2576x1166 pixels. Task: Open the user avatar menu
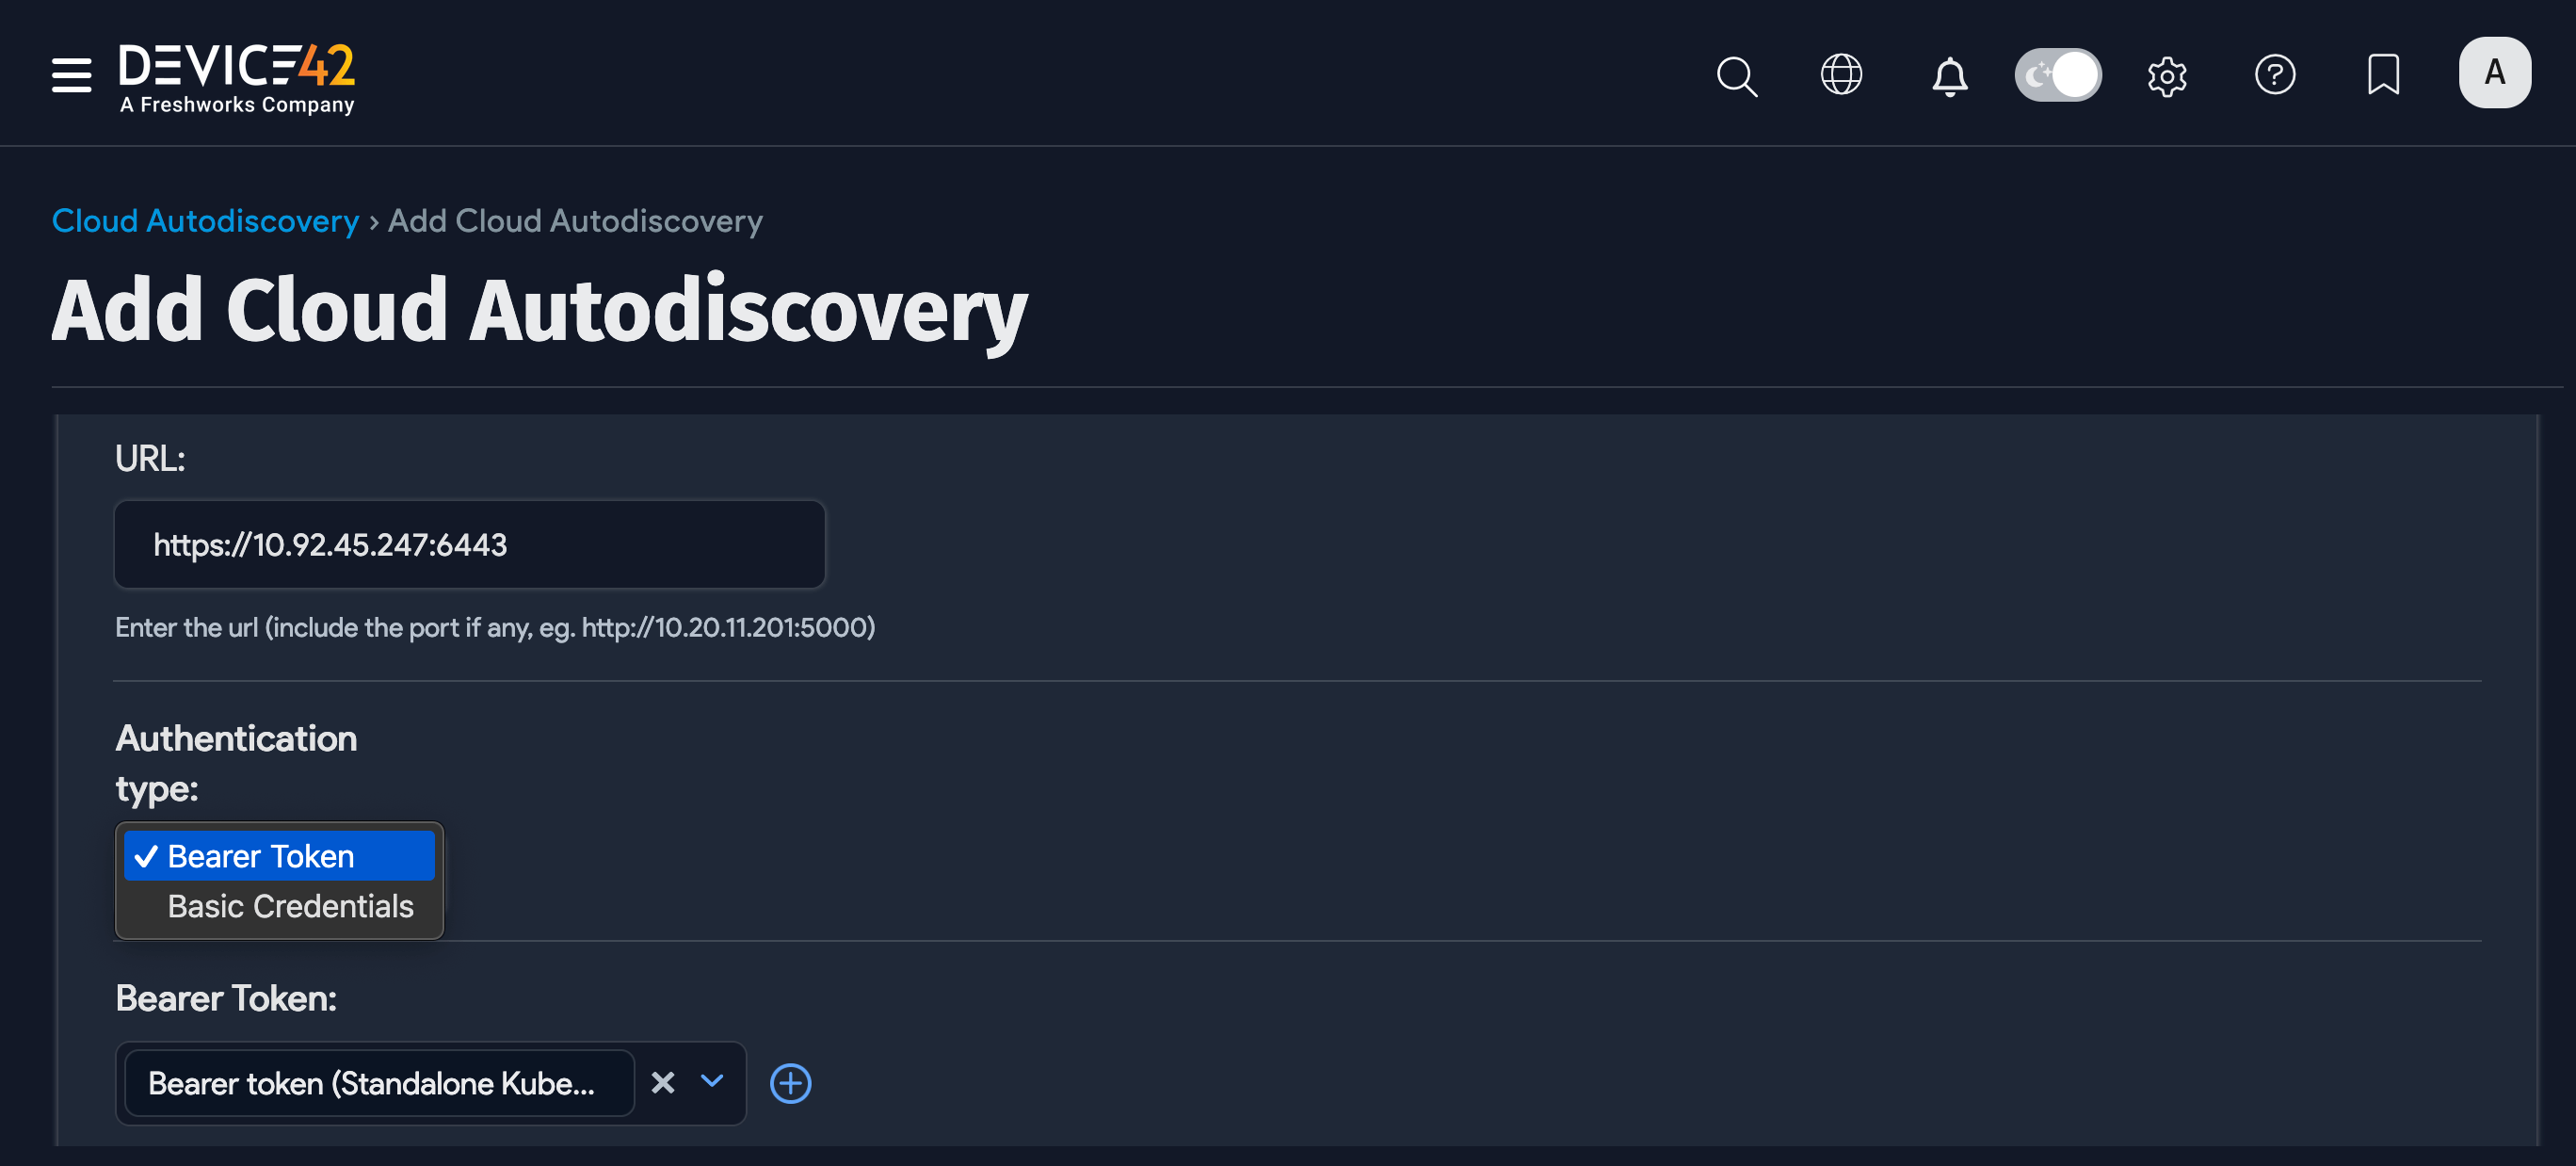pos(2494,72)
